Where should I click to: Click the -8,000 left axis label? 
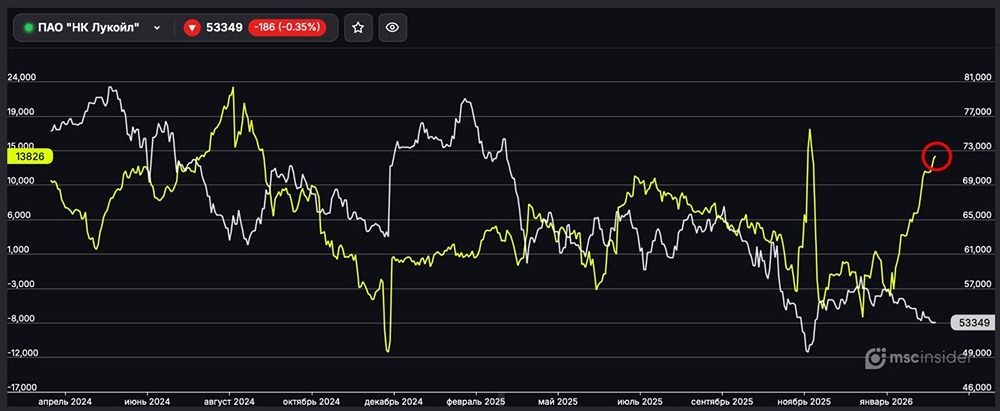pyautogui.click(x=20, y=318)
